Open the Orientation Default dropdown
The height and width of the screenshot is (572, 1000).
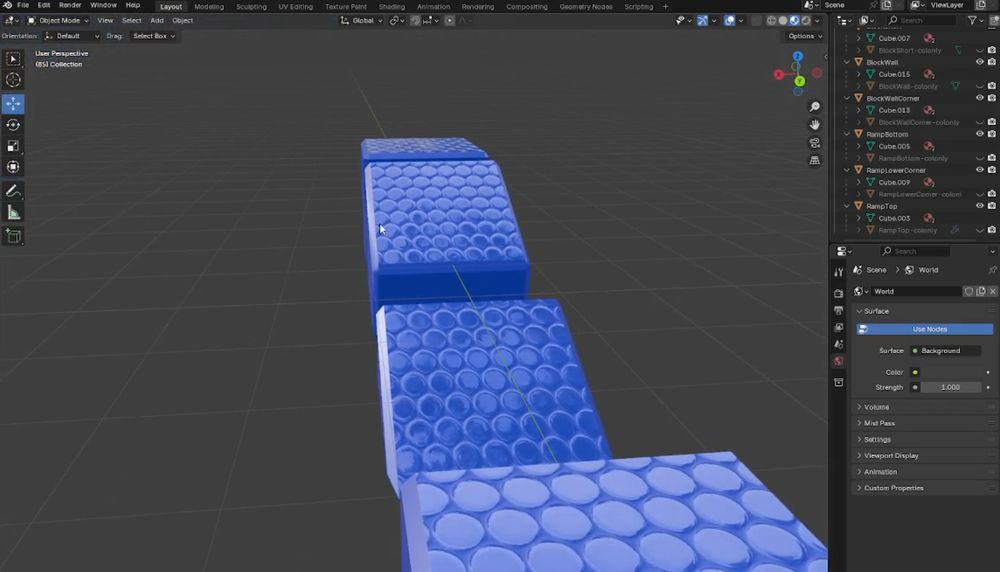coord(72,36)
